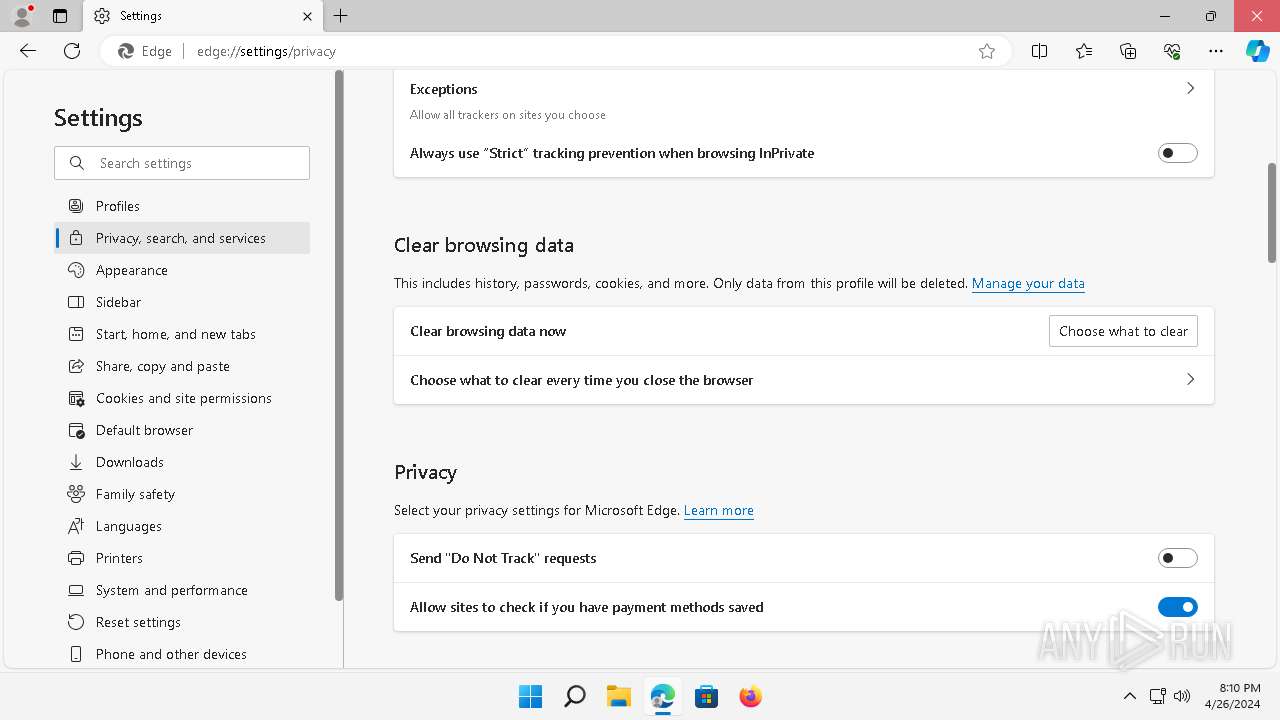Viewport: 1280px width, 720px height.
Task: Open Copilot icon in toolbar
Action: point(1258,51)
